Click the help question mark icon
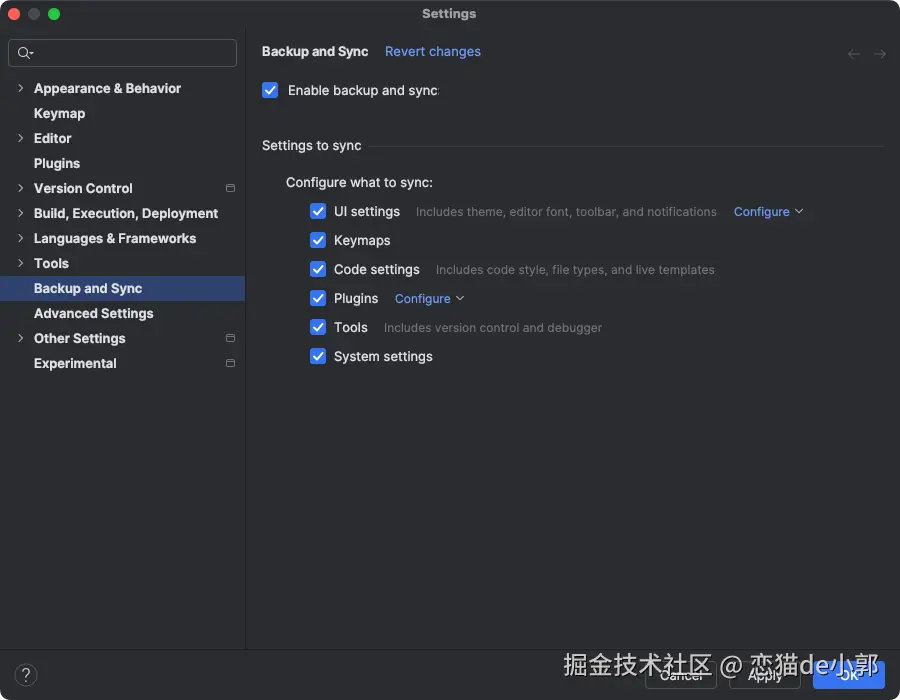 27,675
